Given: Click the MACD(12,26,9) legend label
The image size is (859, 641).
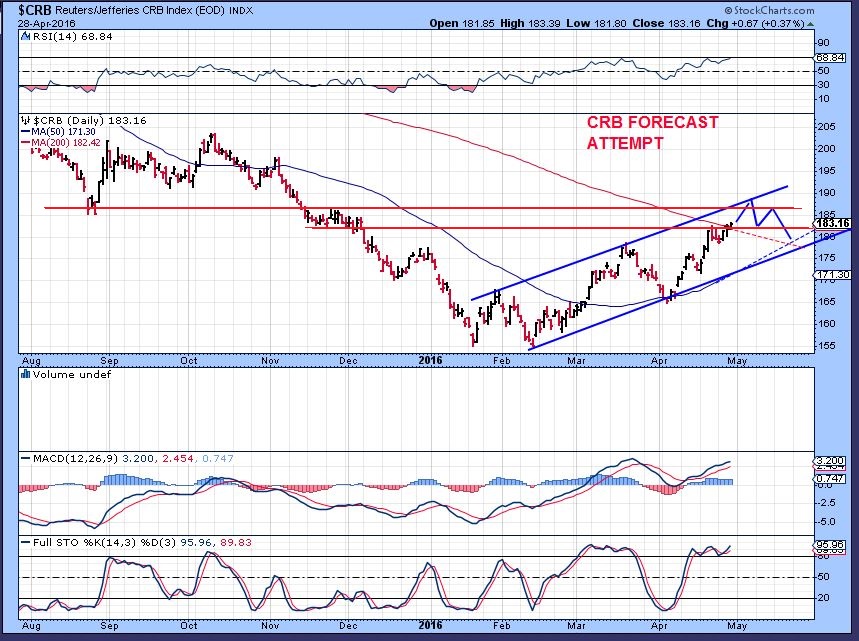Looking at the screenshot, I should 76,458.
